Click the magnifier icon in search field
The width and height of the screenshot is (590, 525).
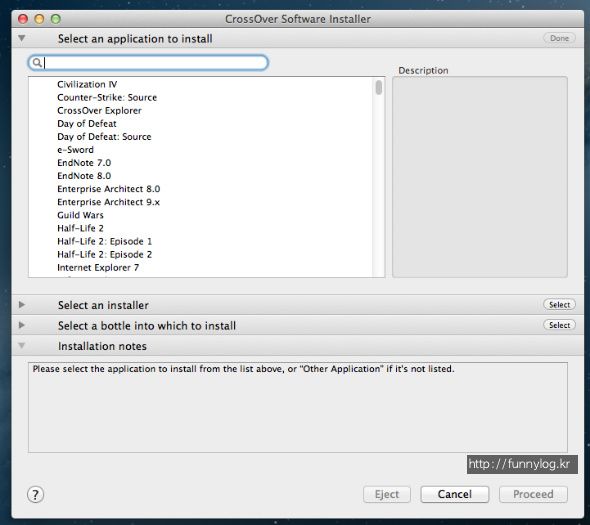pos(36,62)
